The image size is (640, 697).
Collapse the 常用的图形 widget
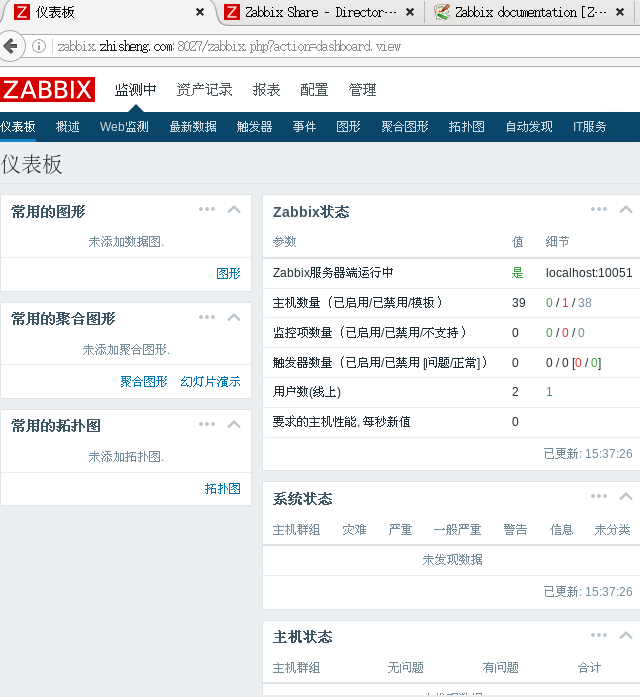[234, 209]
